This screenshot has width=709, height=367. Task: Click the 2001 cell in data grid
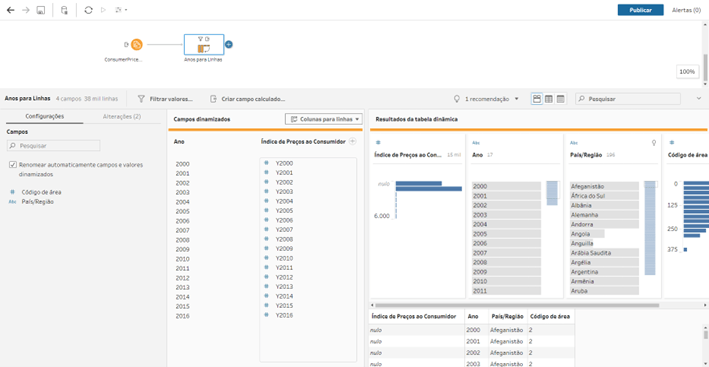tap(476, 342)
